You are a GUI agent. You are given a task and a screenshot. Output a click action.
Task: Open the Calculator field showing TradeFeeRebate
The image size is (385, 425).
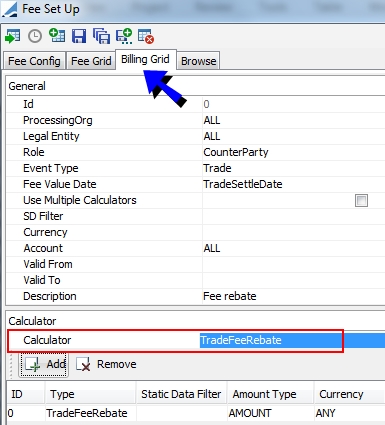[293, 340]
